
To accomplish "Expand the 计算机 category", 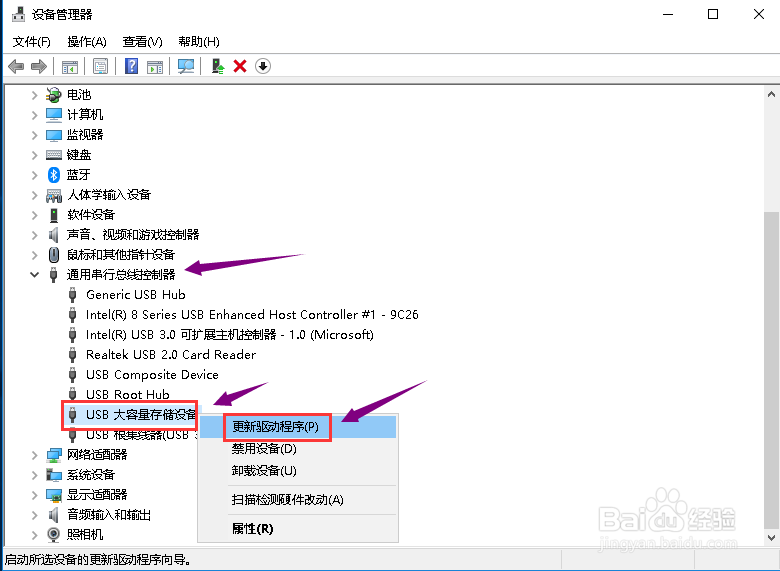I will coord(34,115).
